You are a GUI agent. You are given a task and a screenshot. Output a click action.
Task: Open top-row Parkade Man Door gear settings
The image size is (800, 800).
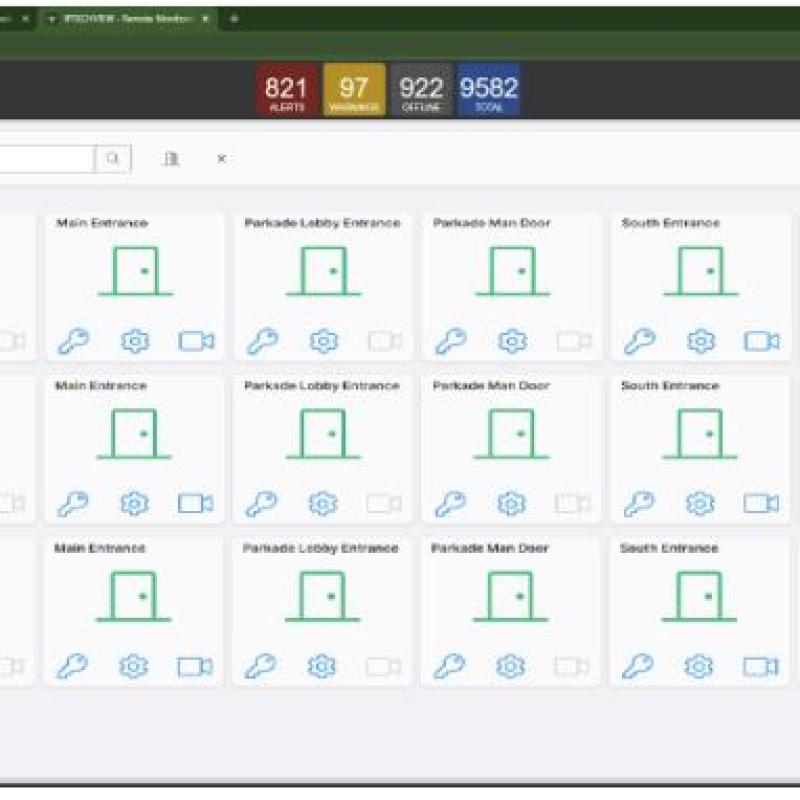[512, 341]
